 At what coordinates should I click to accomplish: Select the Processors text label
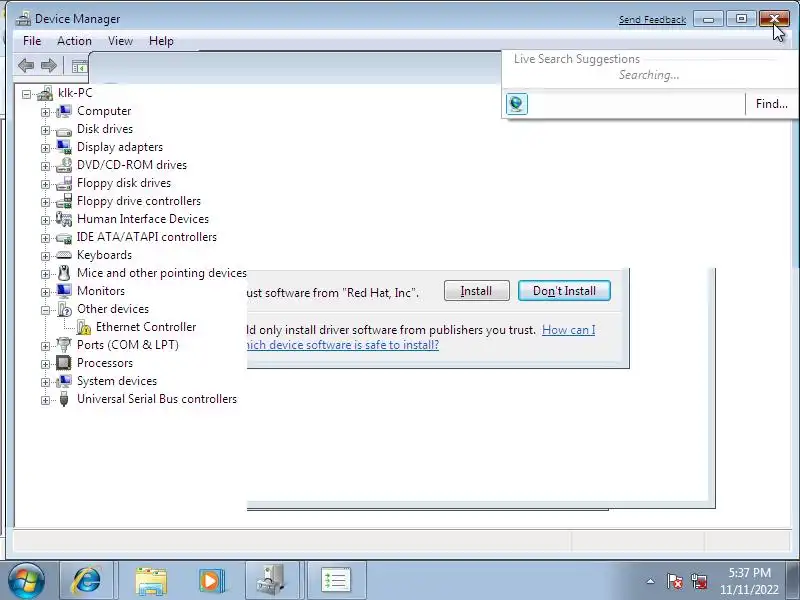(105, 363)
